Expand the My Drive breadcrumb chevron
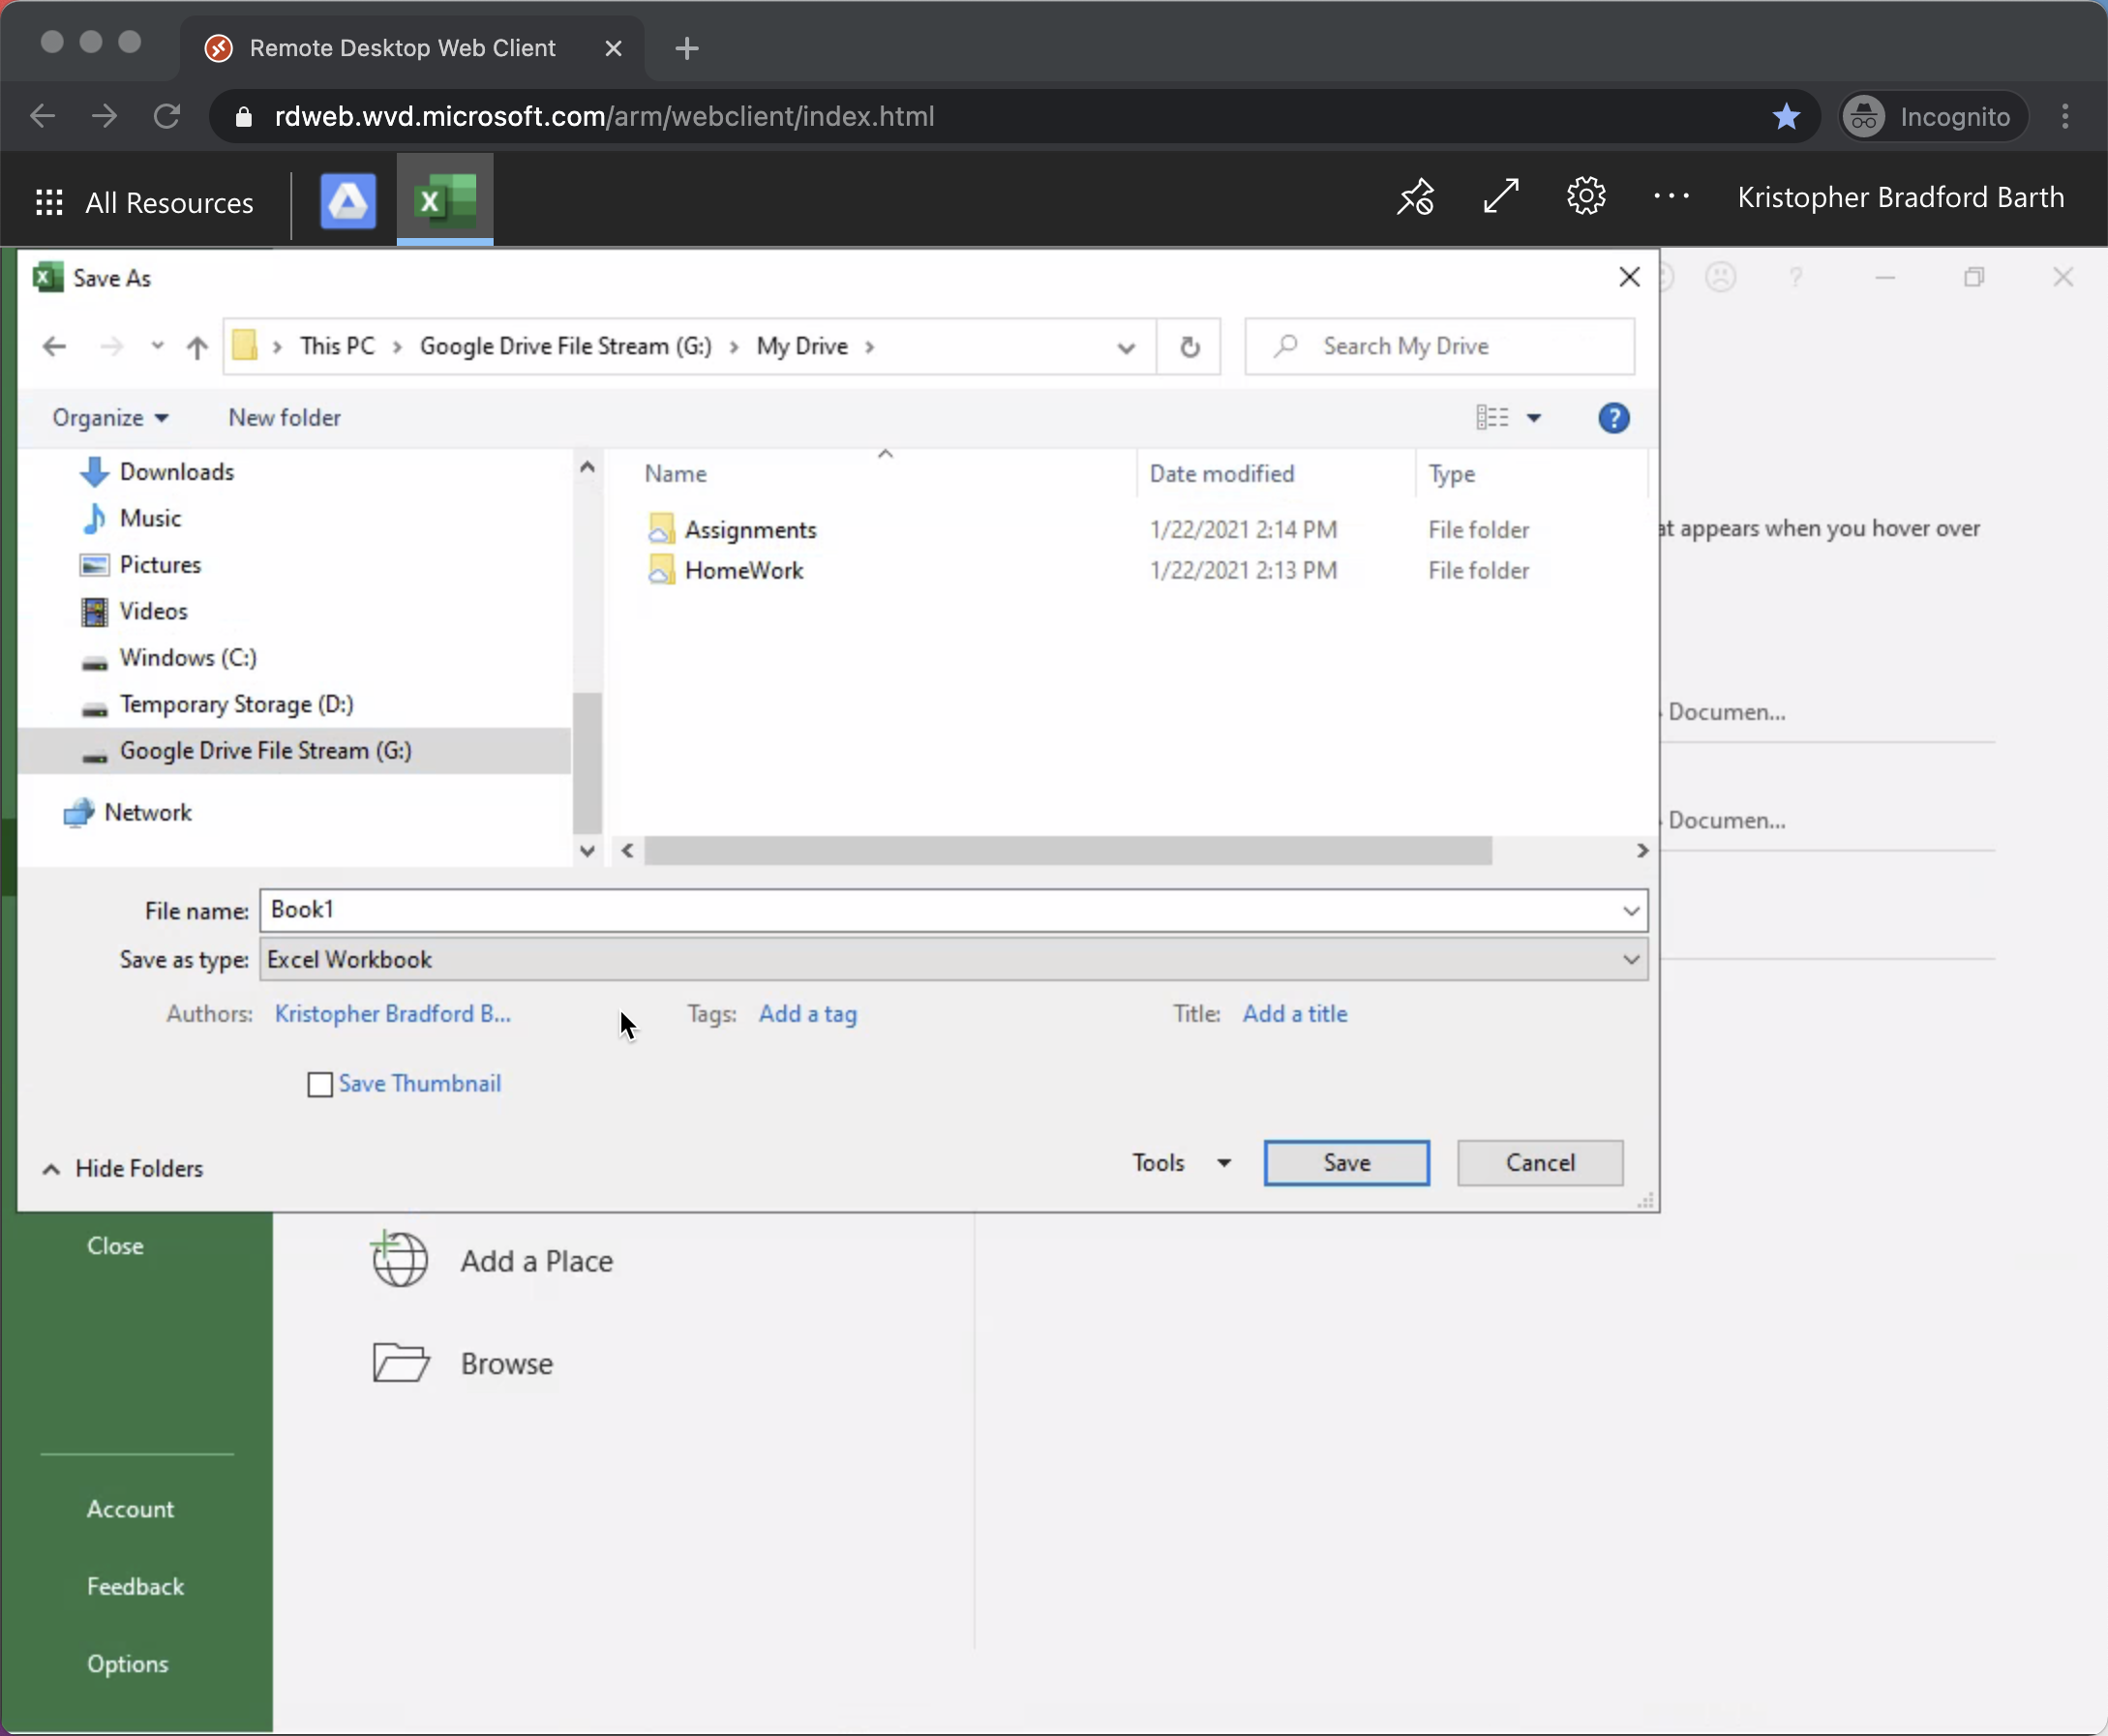The height and width of the screenshot is (1736, 2108). tap(870, 347)
